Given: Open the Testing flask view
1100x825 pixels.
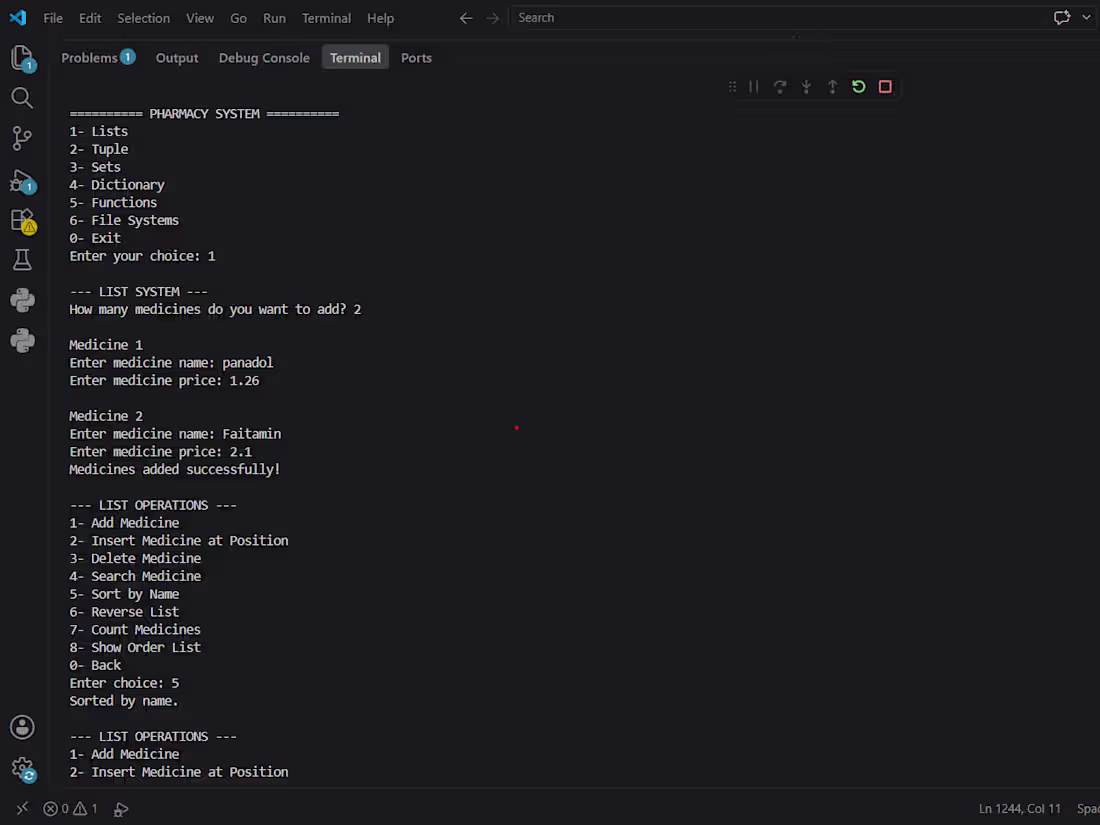Looking at the screenshot, I should 22,260.
